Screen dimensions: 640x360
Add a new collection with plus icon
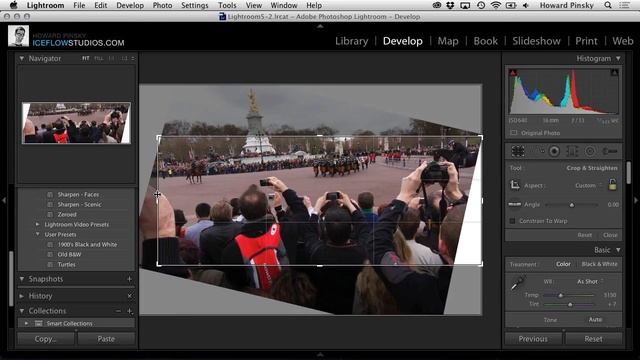(129, 311)
